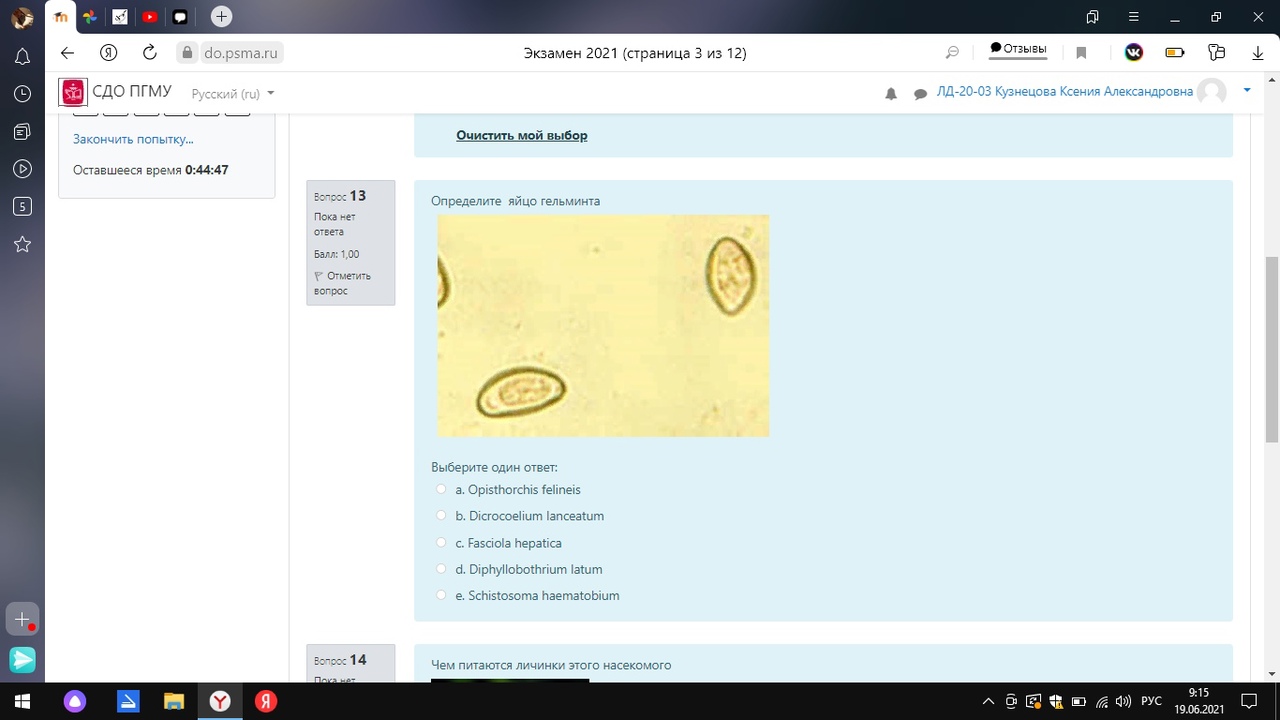Image resolution: width=1280 pixels, height=720 pixels.
Task: Switch to the YouTube tab
Action: [x=149, y=16]
